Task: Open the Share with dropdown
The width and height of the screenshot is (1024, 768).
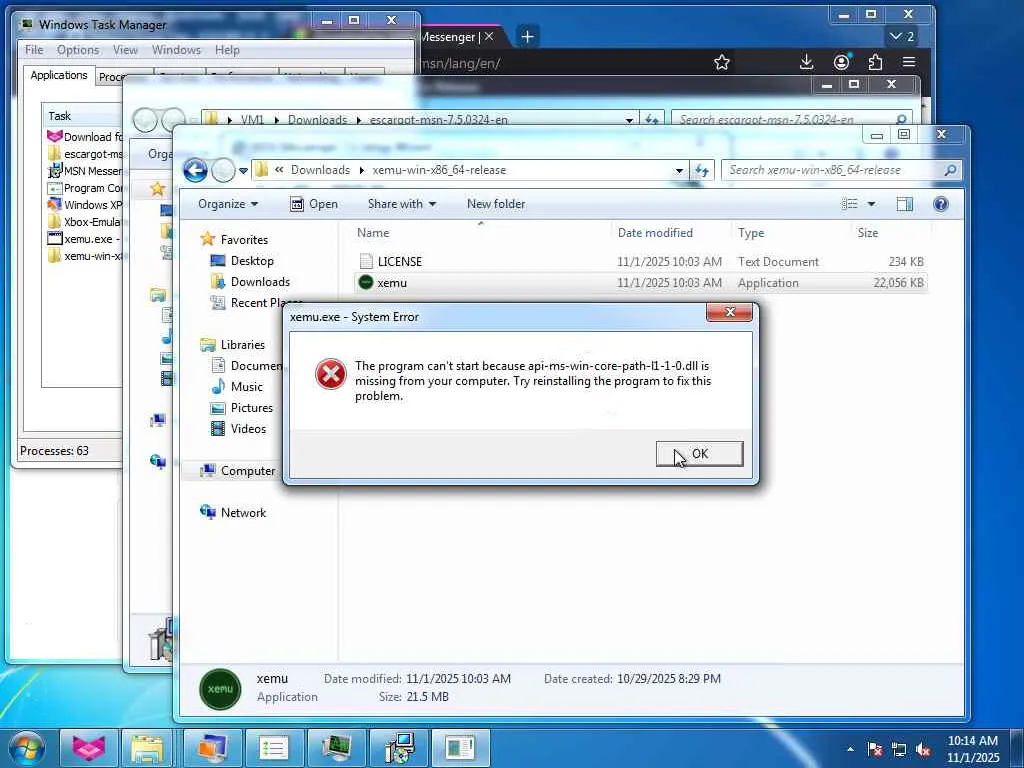Action: tap(402, 204)
